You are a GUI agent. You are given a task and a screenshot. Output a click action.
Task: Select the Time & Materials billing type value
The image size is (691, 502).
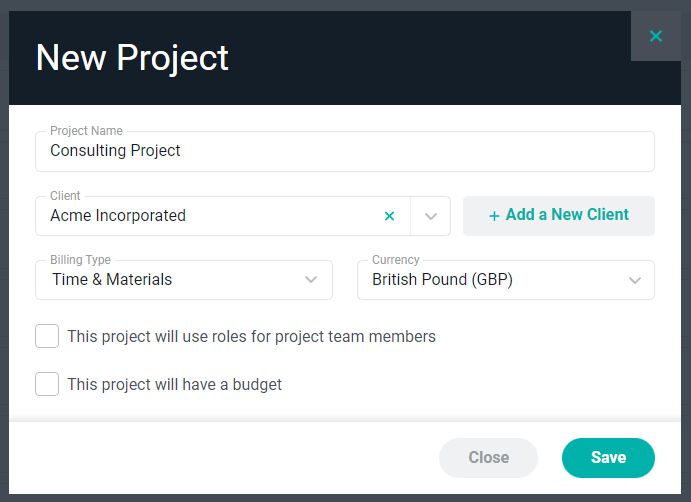112,279
